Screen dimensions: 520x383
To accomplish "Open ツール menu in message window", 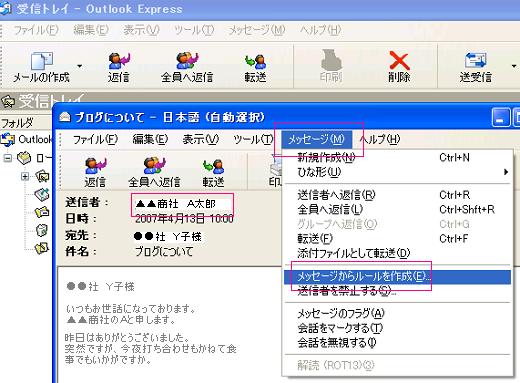I will (x=253, y=139).
